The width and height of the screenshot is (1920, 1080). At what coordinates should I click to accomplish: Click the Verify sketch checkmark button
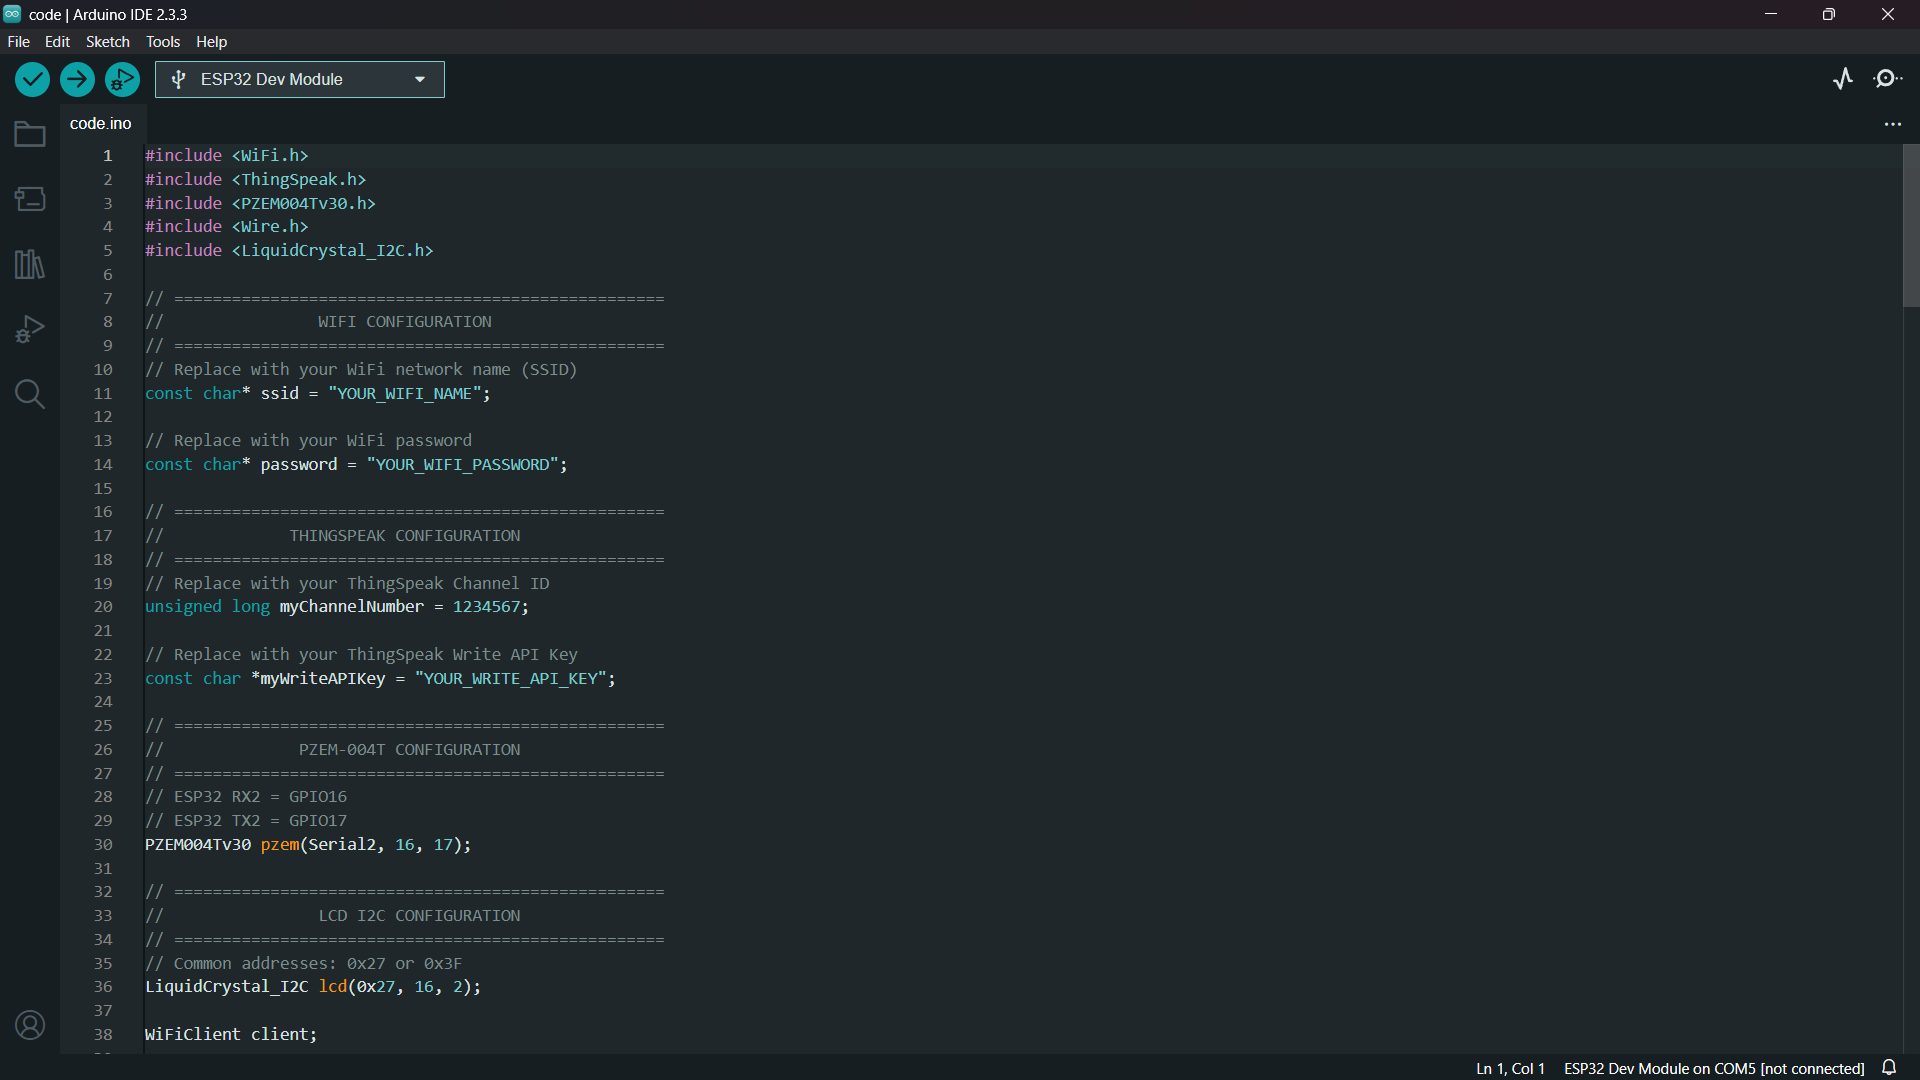click(32, 79)
